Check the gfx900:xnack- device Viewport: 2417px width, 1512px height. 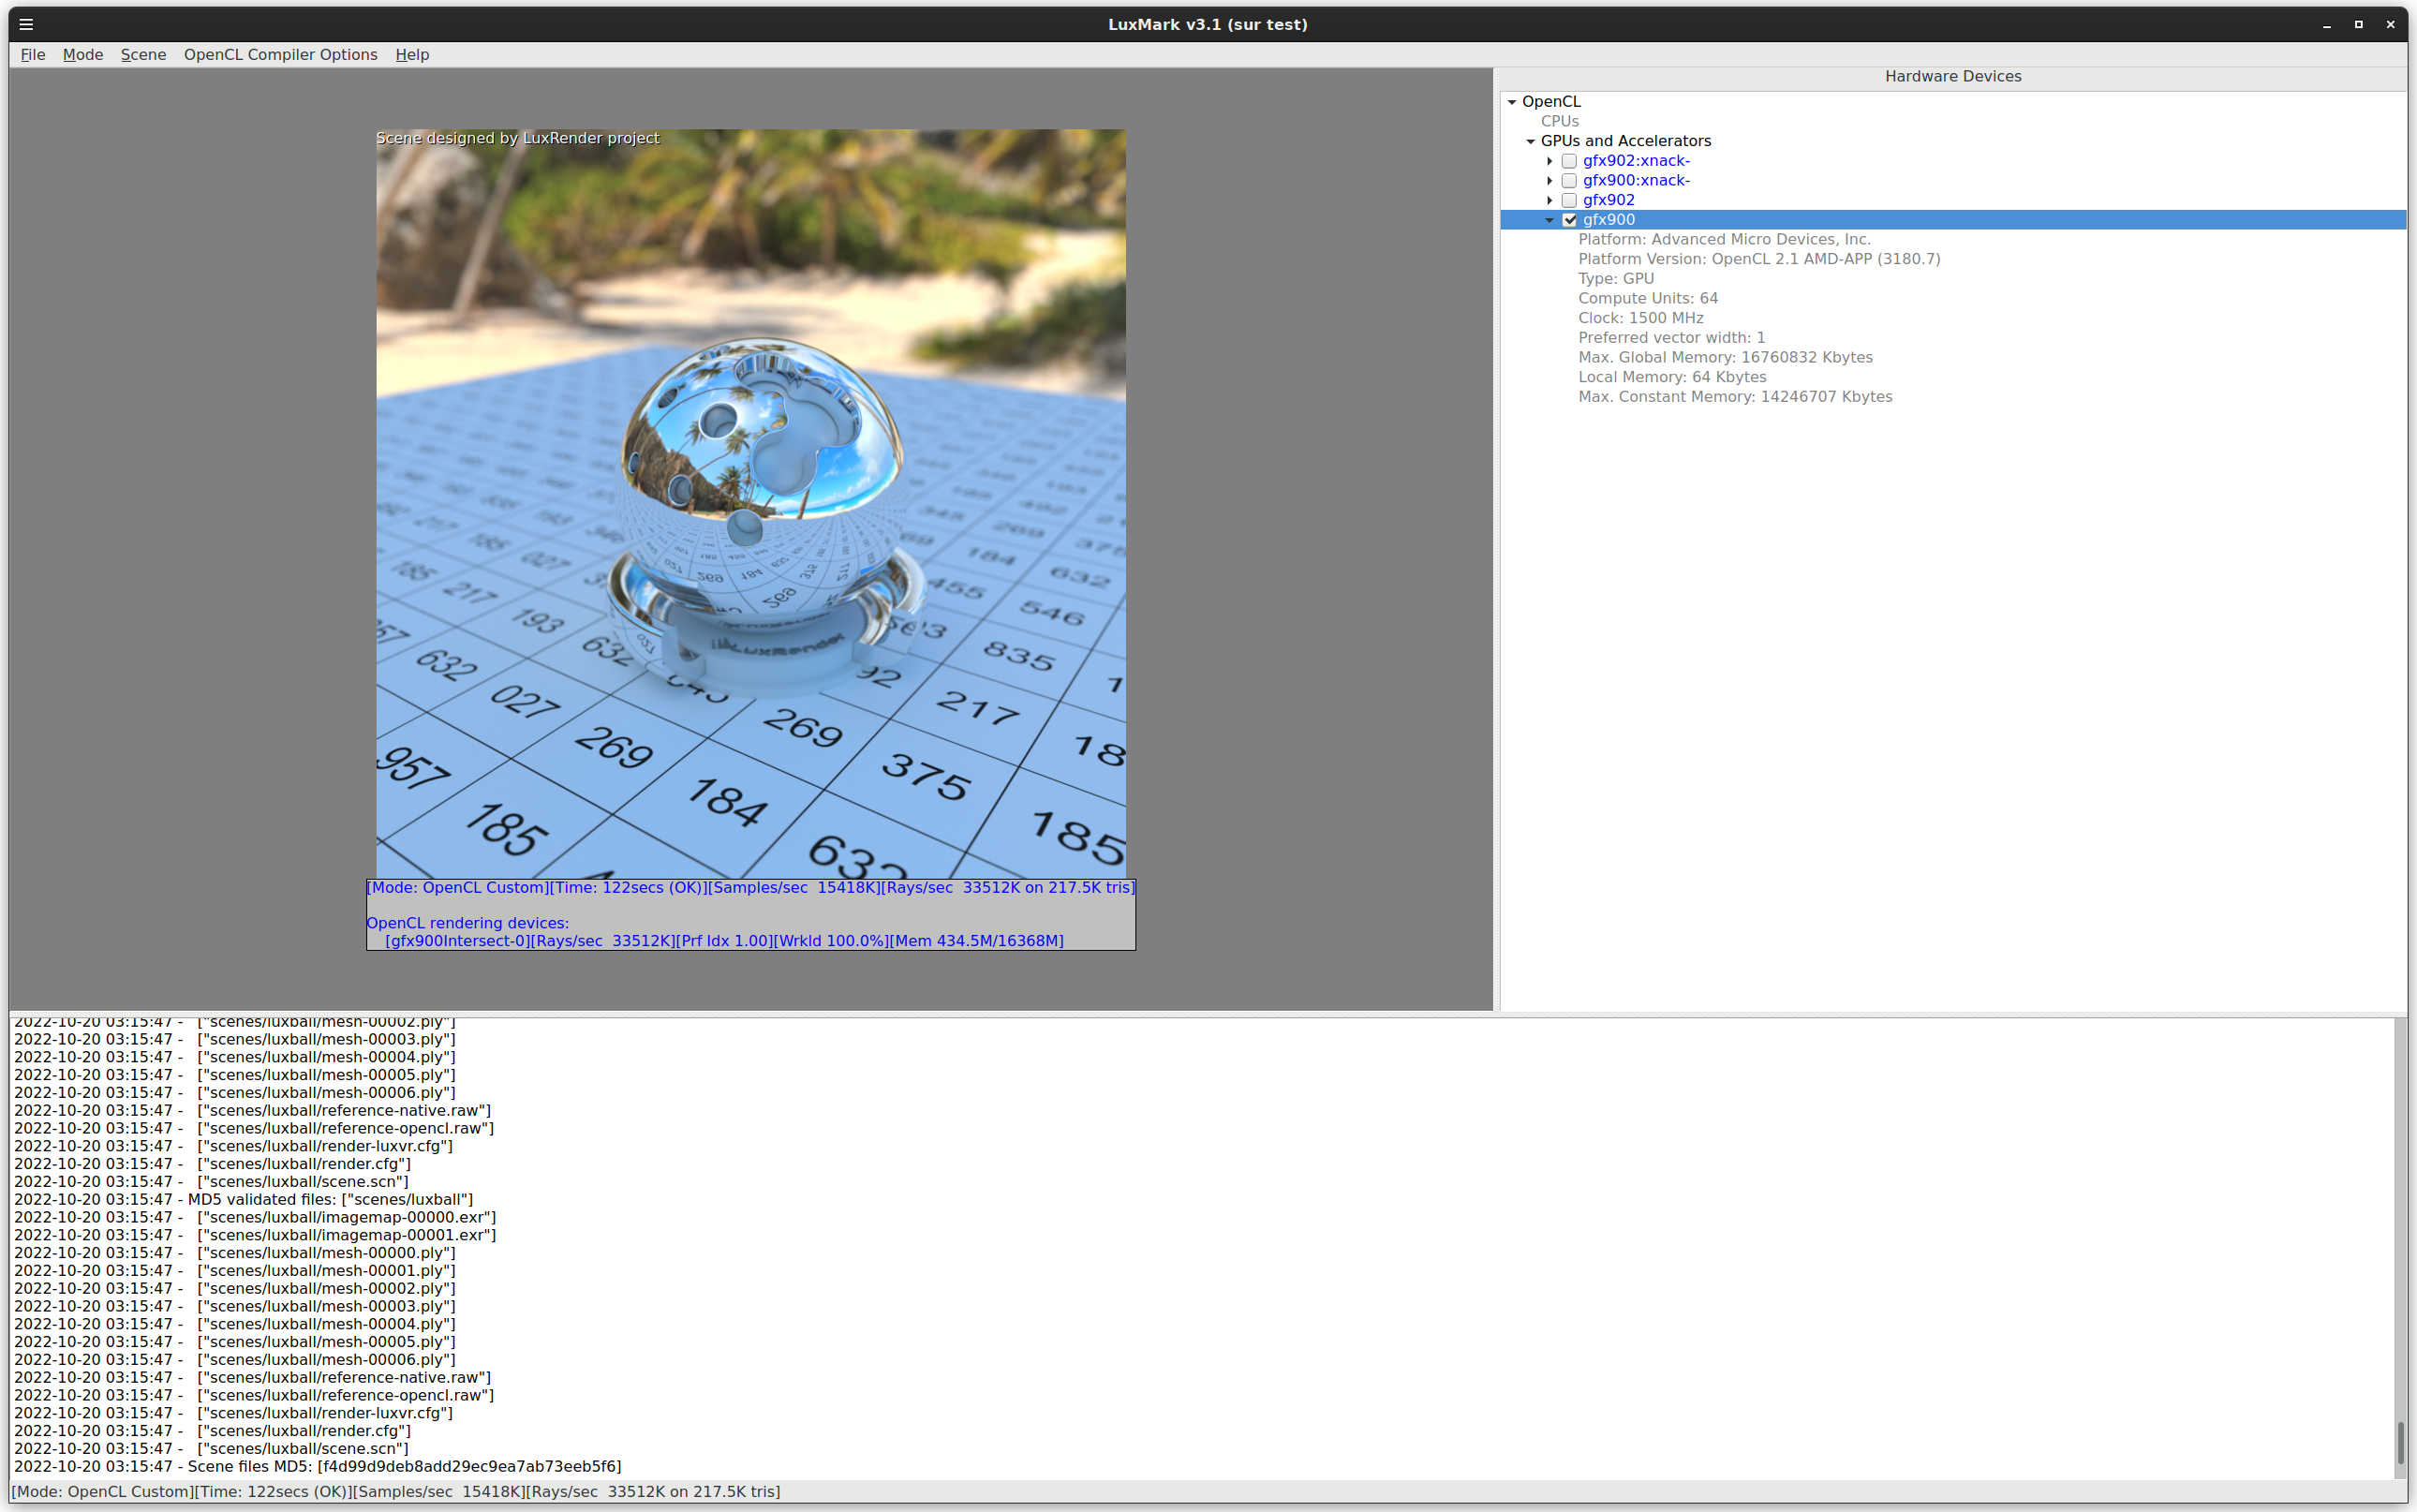coord(1569,180)
